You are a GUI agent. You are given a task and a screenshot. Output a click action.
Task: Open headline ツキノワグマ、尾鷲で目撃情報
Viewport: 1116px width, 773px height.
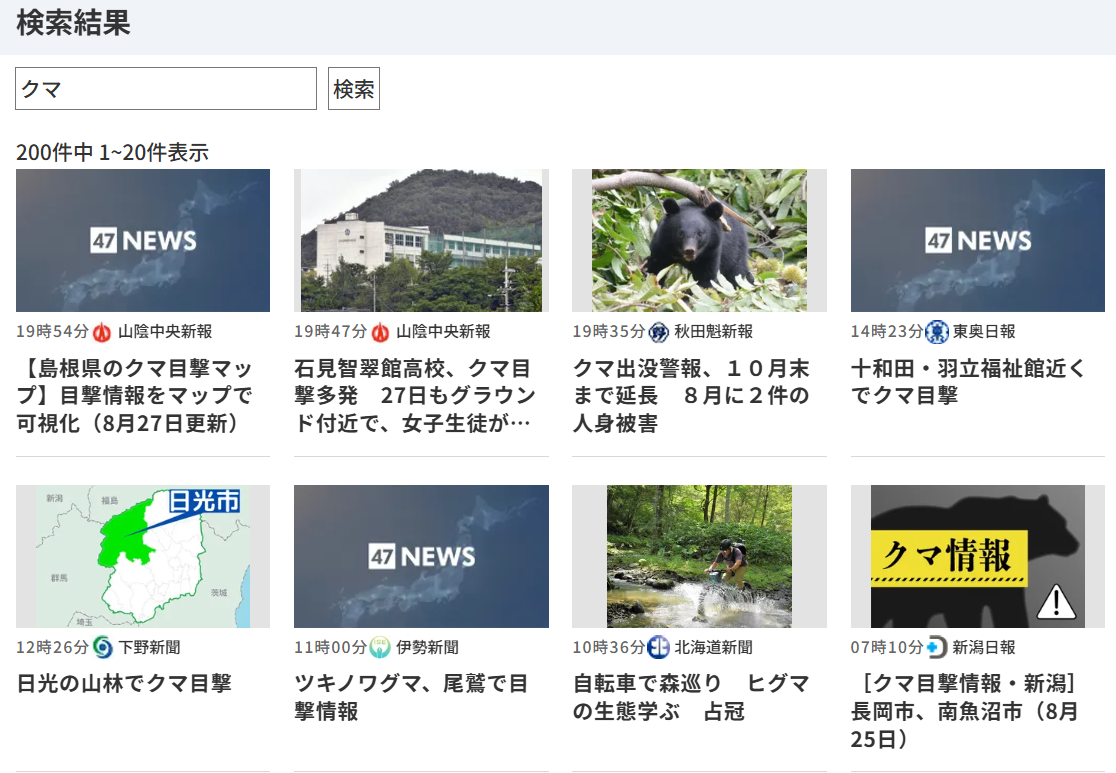[x=411, y=698]
